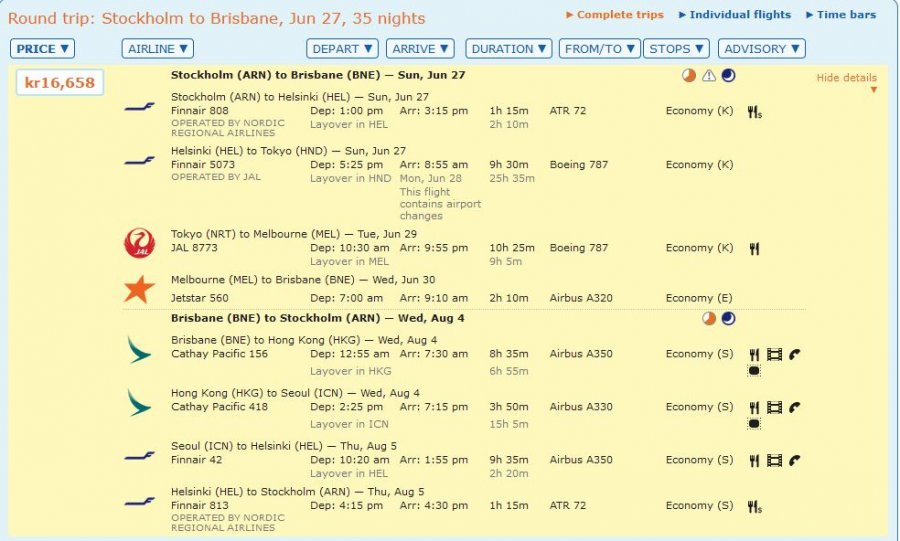Click the phone icon for Finnair 42
Screen dimensions: 900x541
(x=795, y=461)
